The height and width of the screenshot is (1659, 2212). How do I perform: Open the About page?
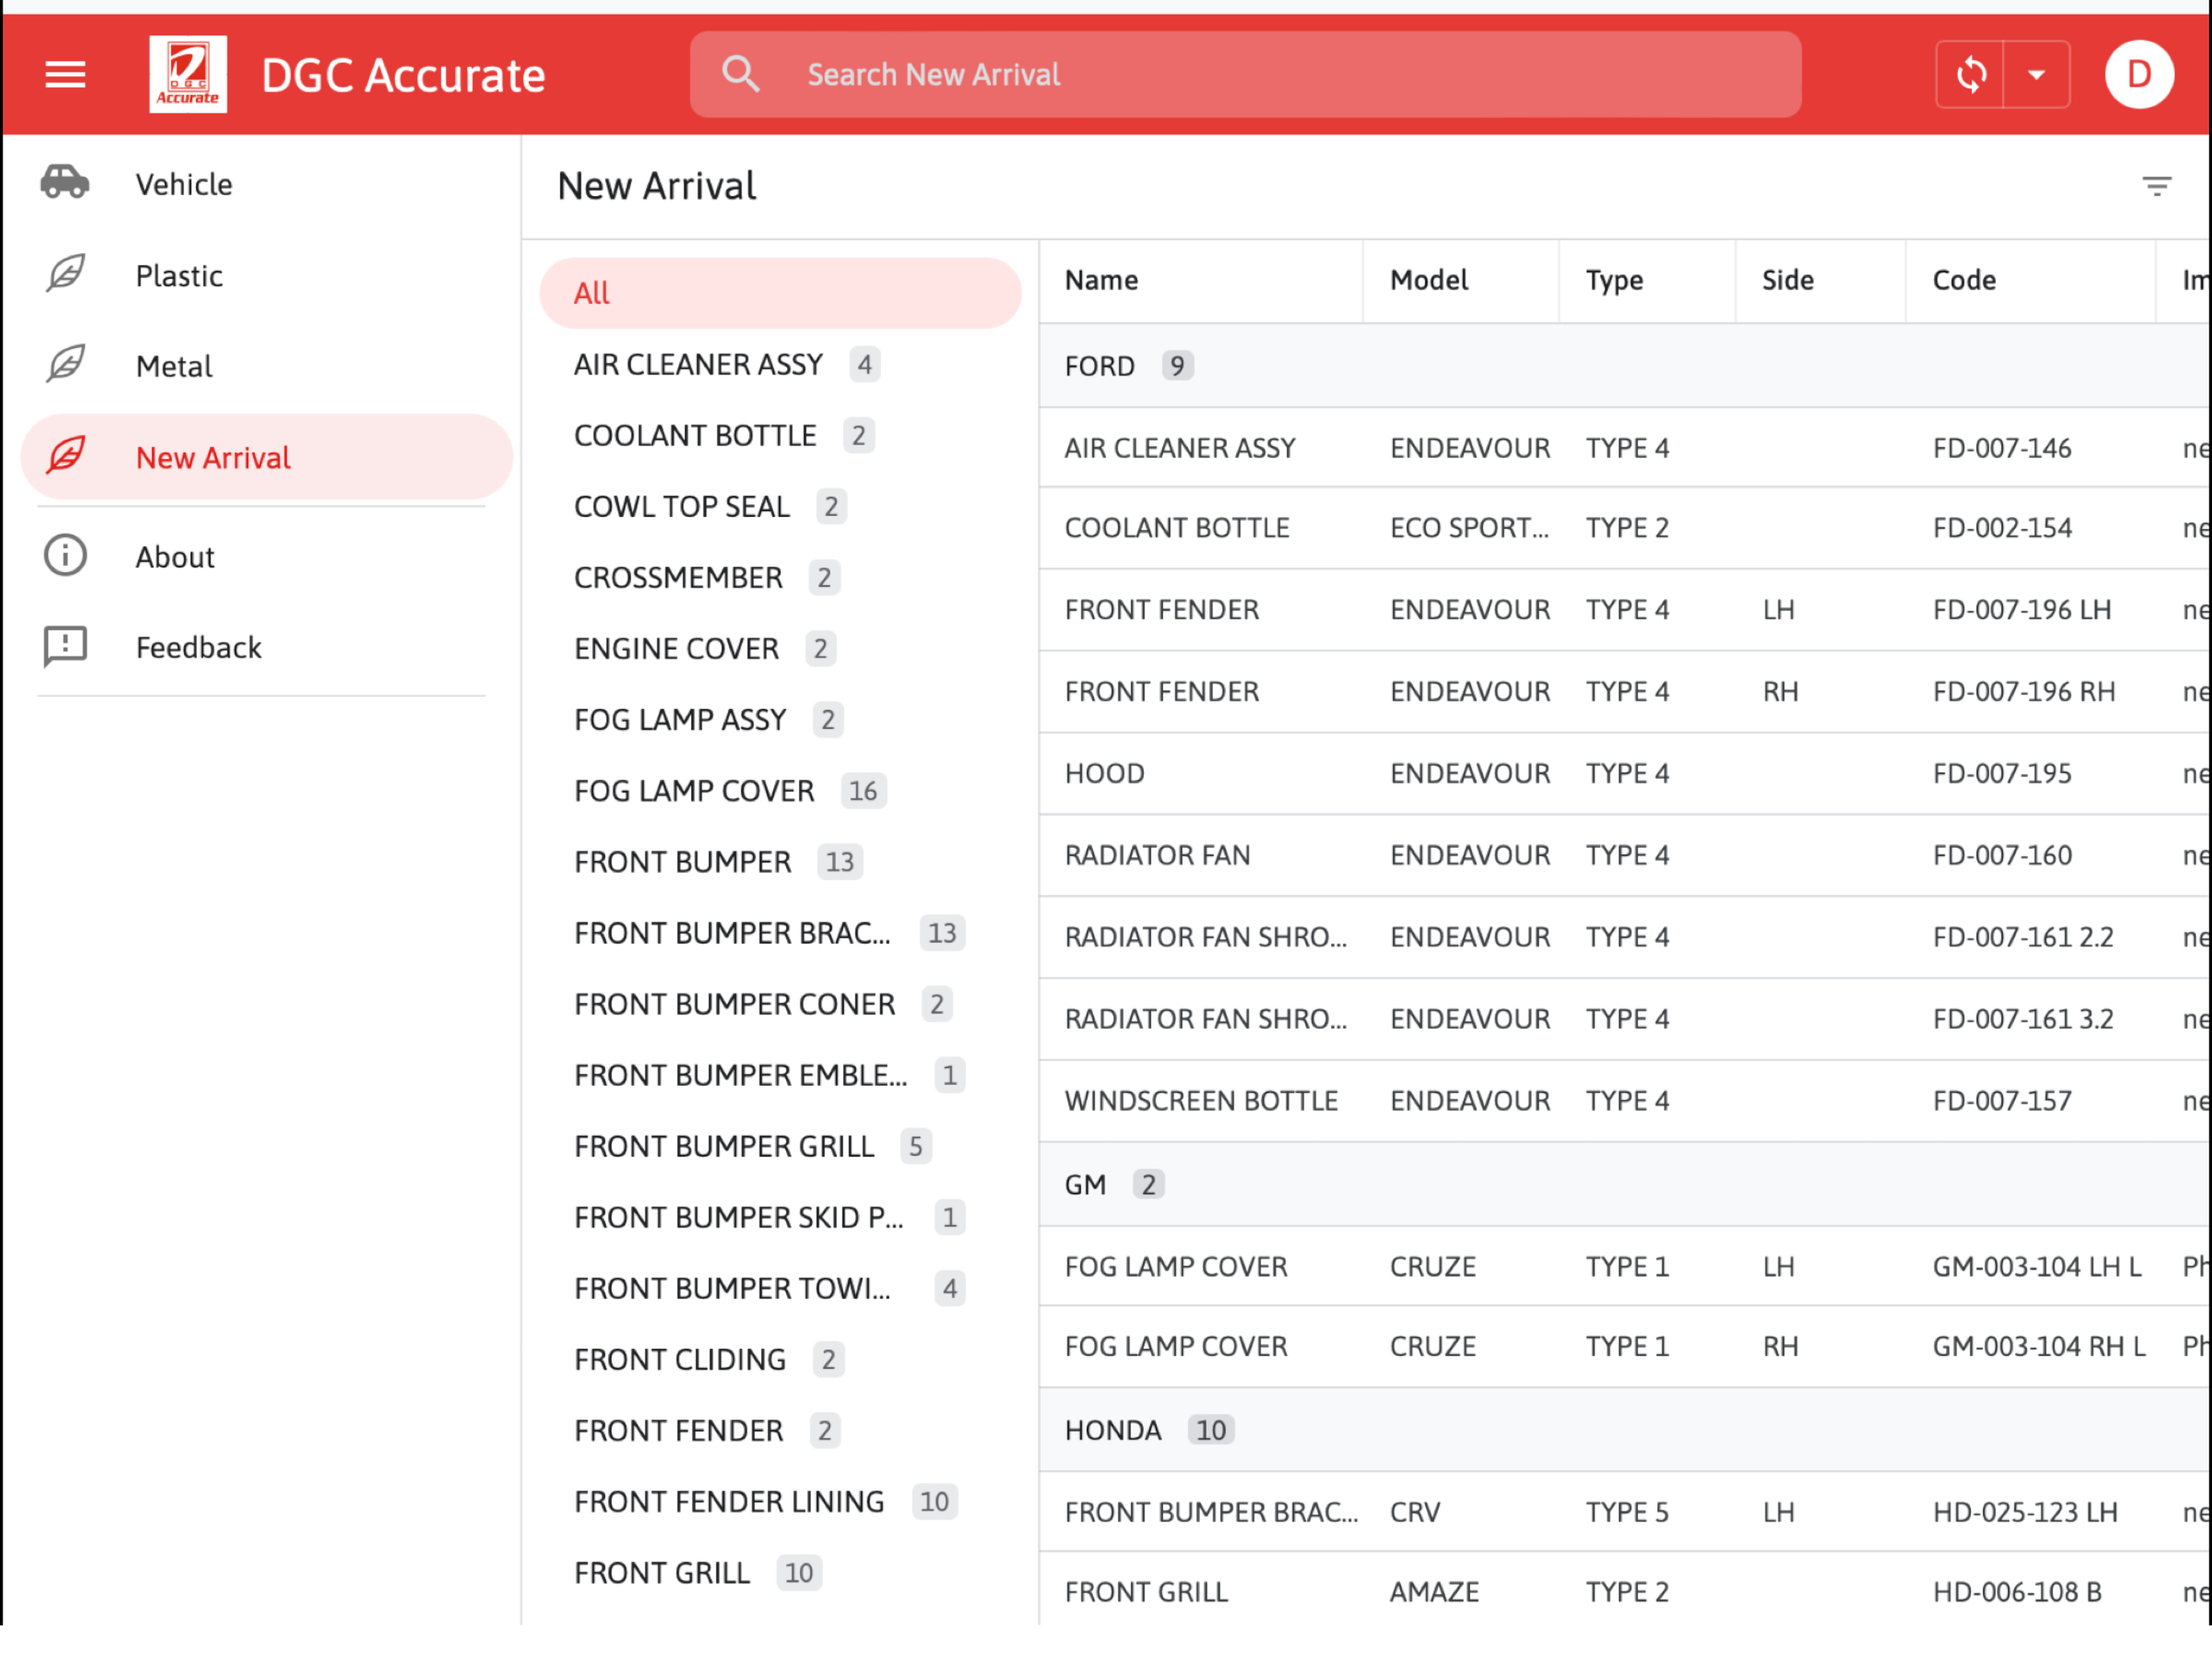coord(266,557)
